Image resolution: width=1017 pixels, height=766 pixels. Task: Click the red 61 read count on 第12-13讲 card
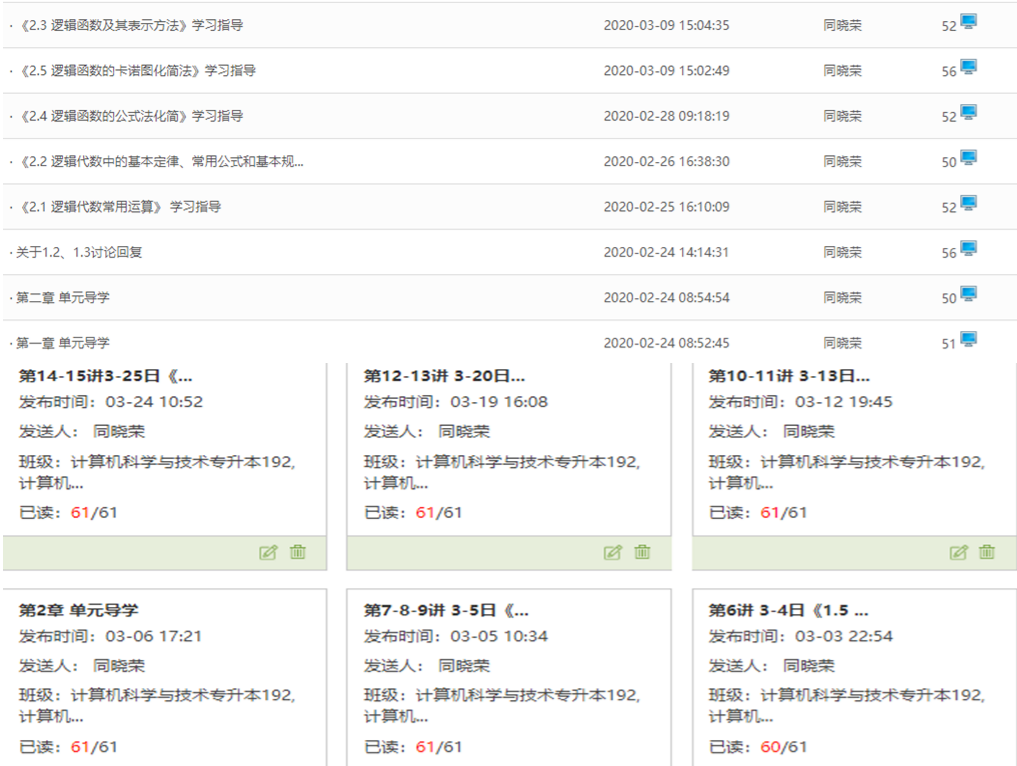425,512
